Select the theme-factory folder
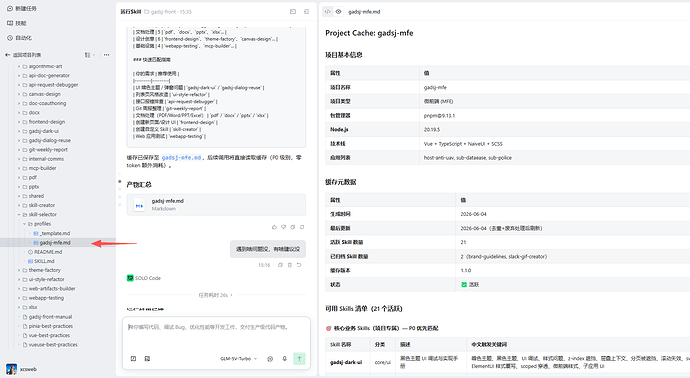Screen dimensions: 690x378 (x=41, y=270)
